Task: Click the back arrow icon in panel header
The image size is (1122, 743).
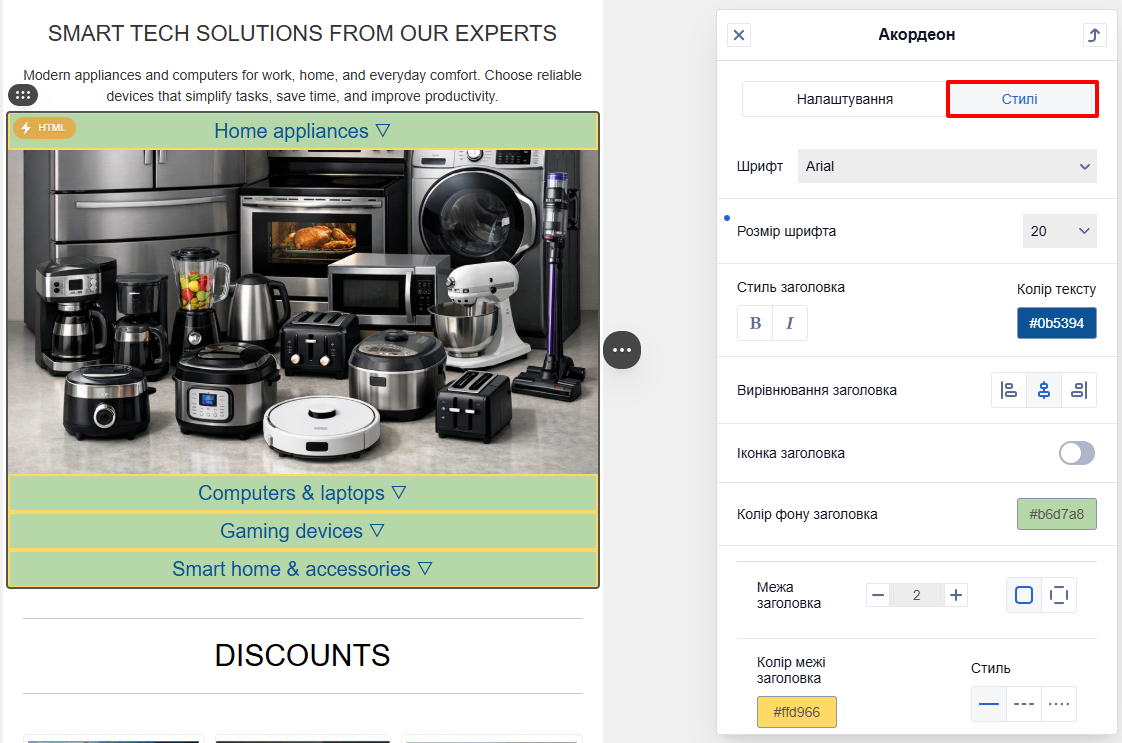Action: pos(1094,35)
